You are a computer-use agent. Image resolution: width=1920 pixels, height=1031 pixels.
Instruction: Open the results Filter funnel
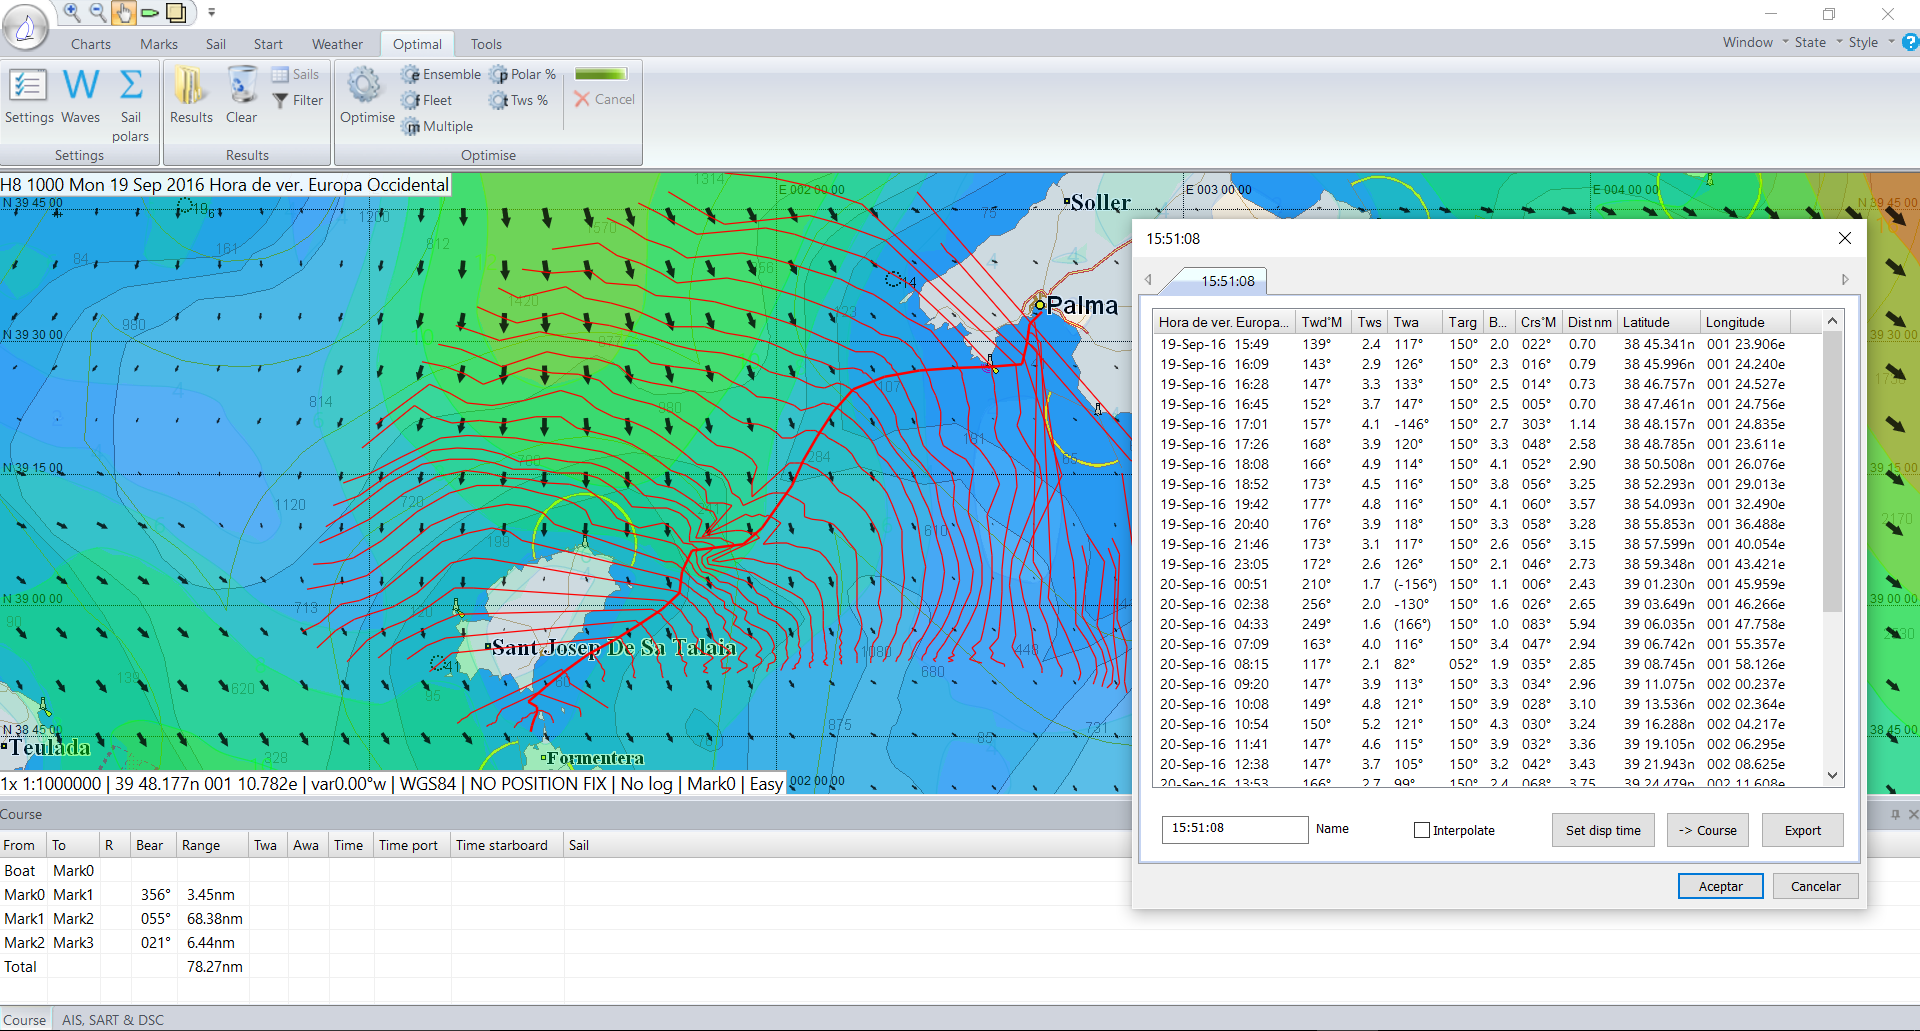(298, 100)
